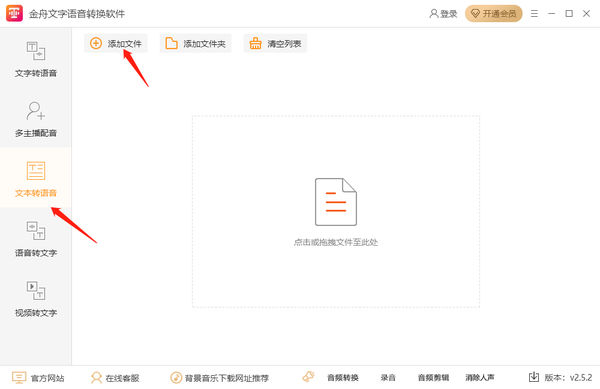Click the 点击或拖拽文件至此处 text
600x389 pixels.
[336, 242]
